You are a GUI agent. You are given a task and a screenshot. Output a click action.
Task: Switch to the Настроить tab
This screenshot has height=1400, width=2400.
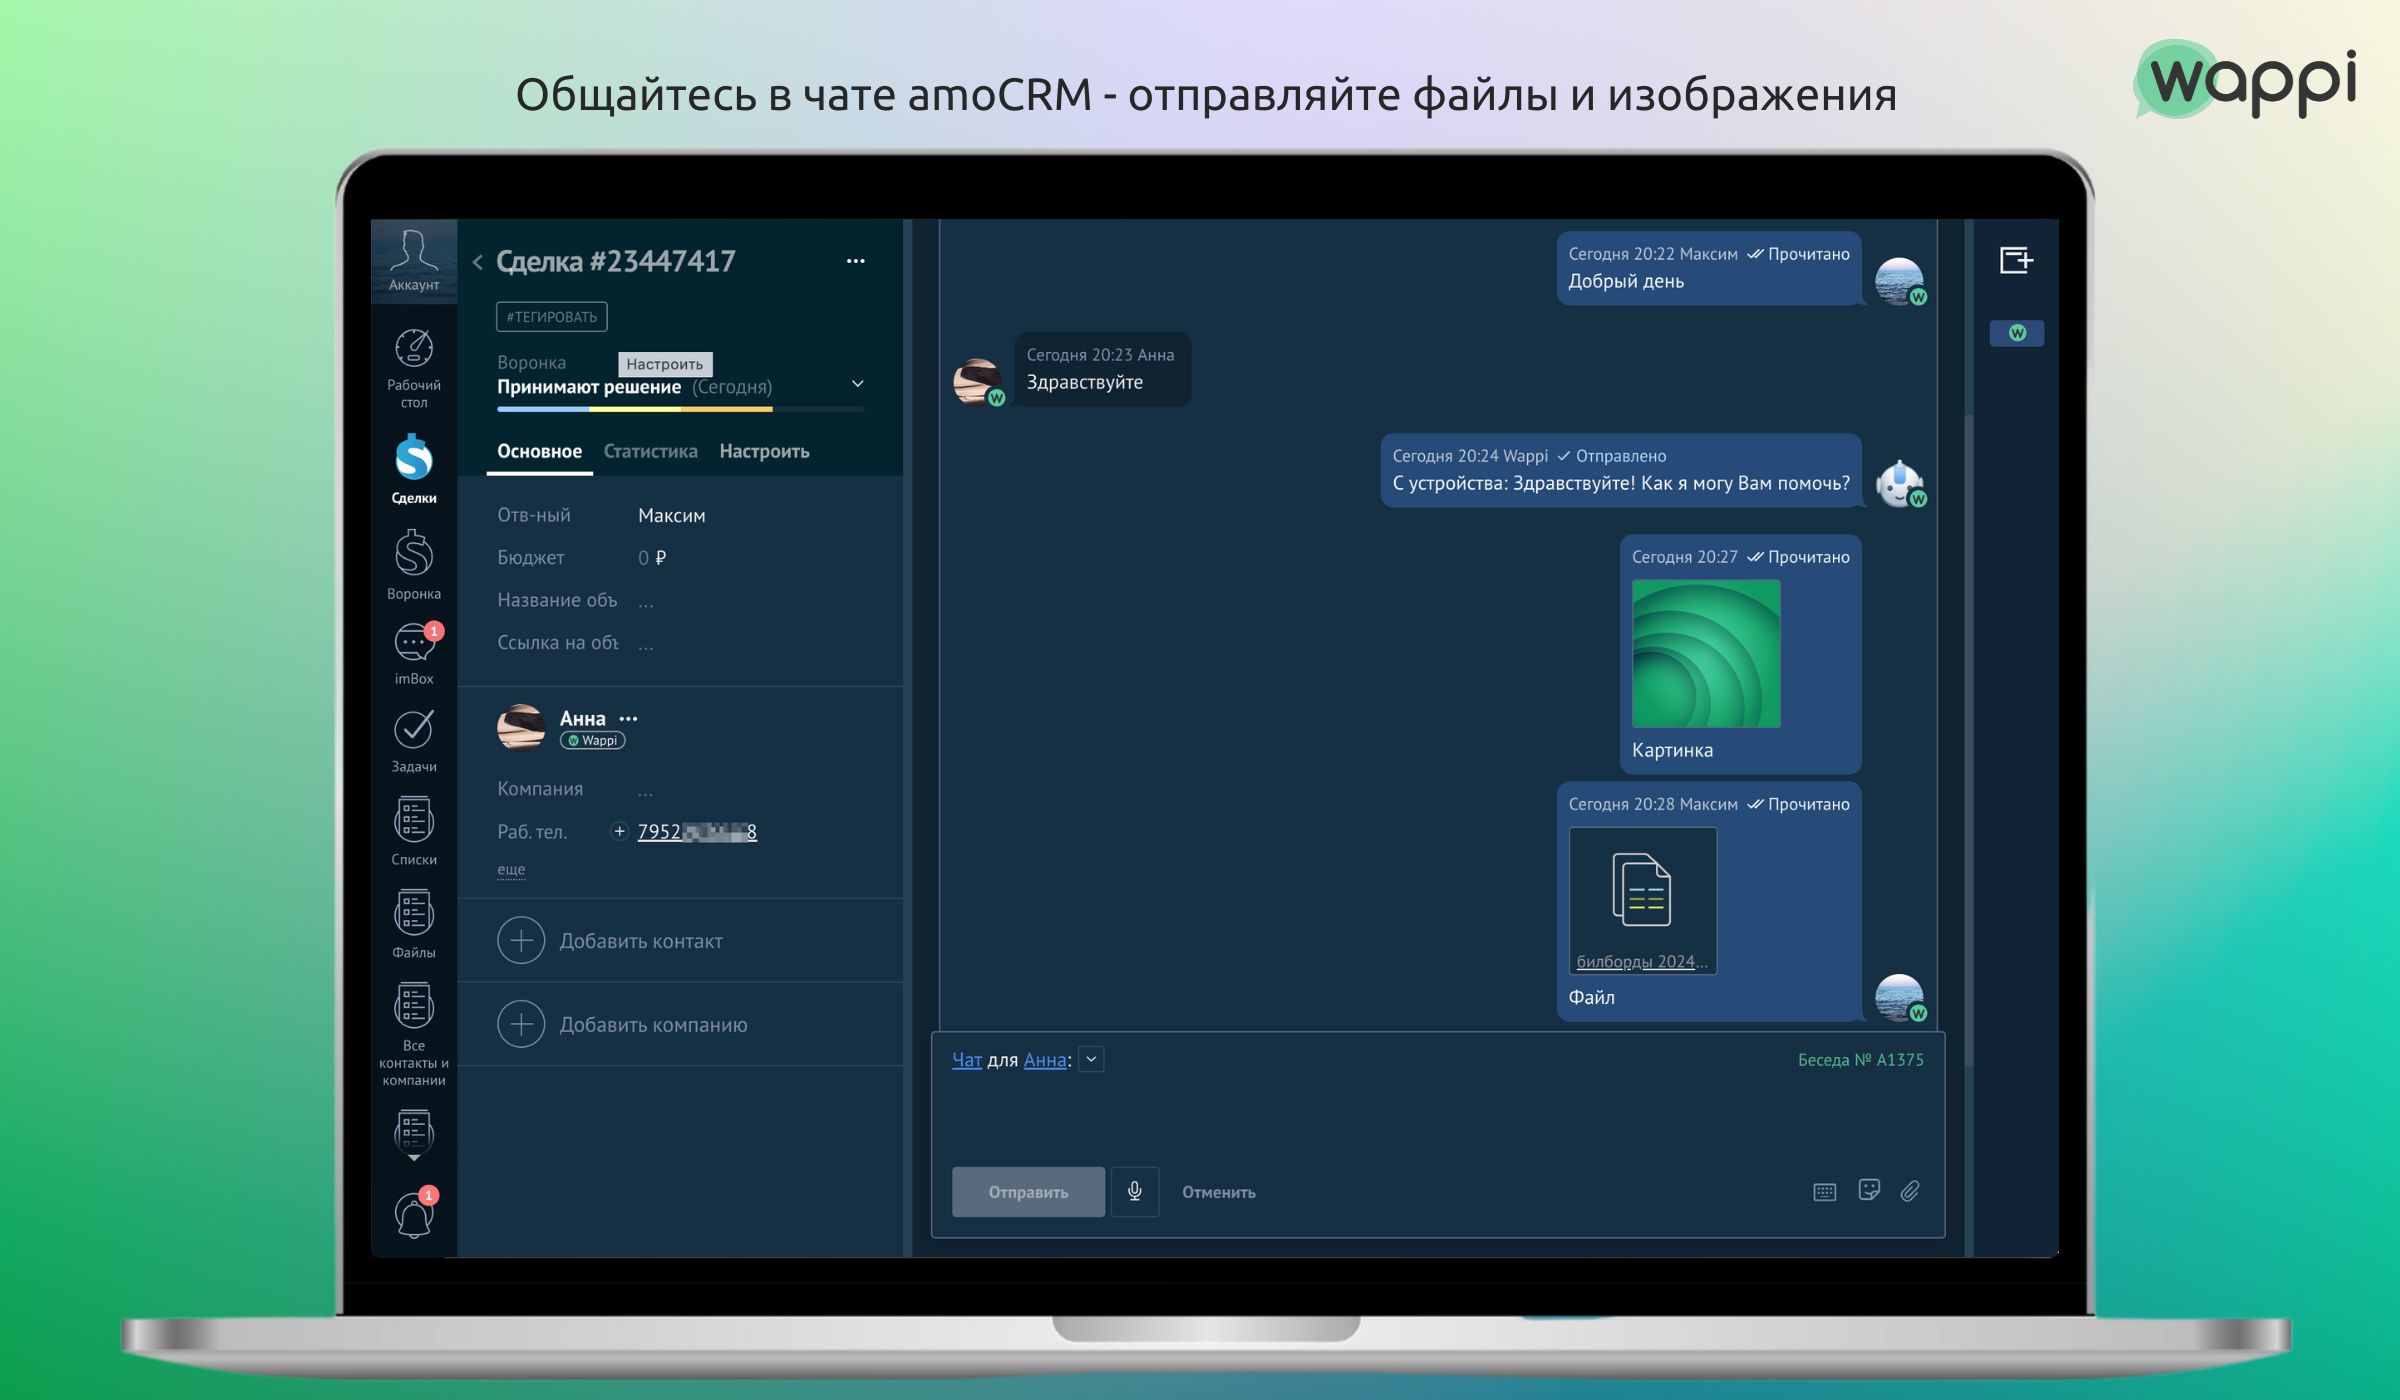point(765,452)
